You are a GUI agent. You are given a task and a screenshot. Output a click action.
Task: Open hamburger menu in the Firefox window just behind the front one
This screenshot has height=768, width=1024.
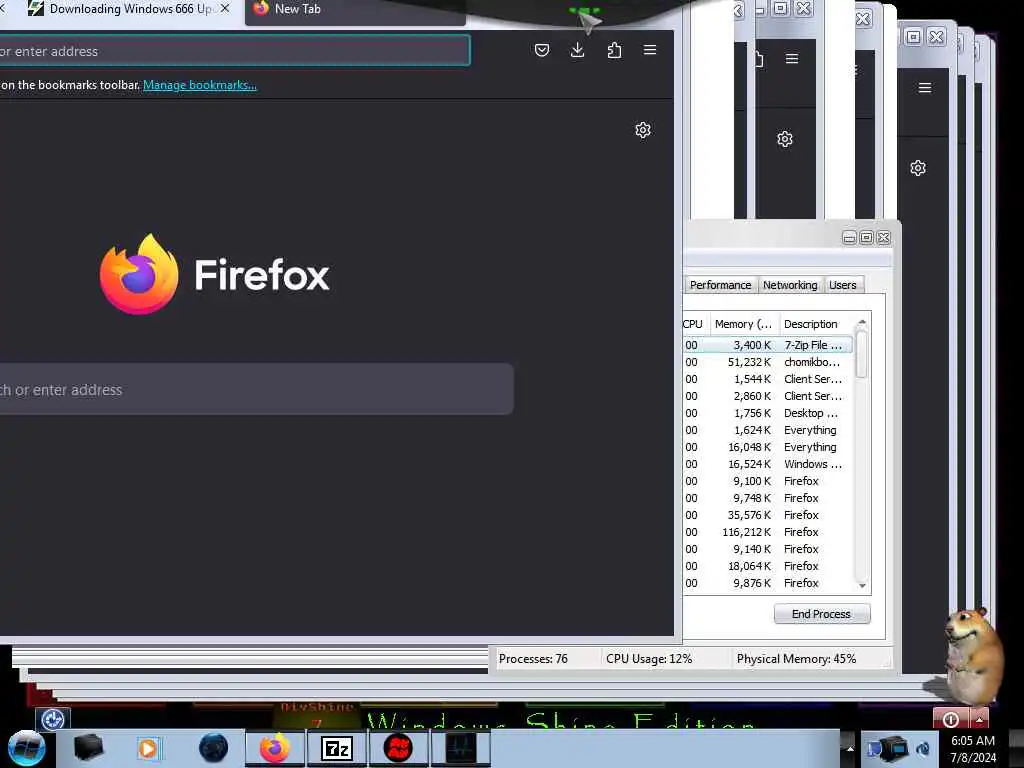click(792, 59)
